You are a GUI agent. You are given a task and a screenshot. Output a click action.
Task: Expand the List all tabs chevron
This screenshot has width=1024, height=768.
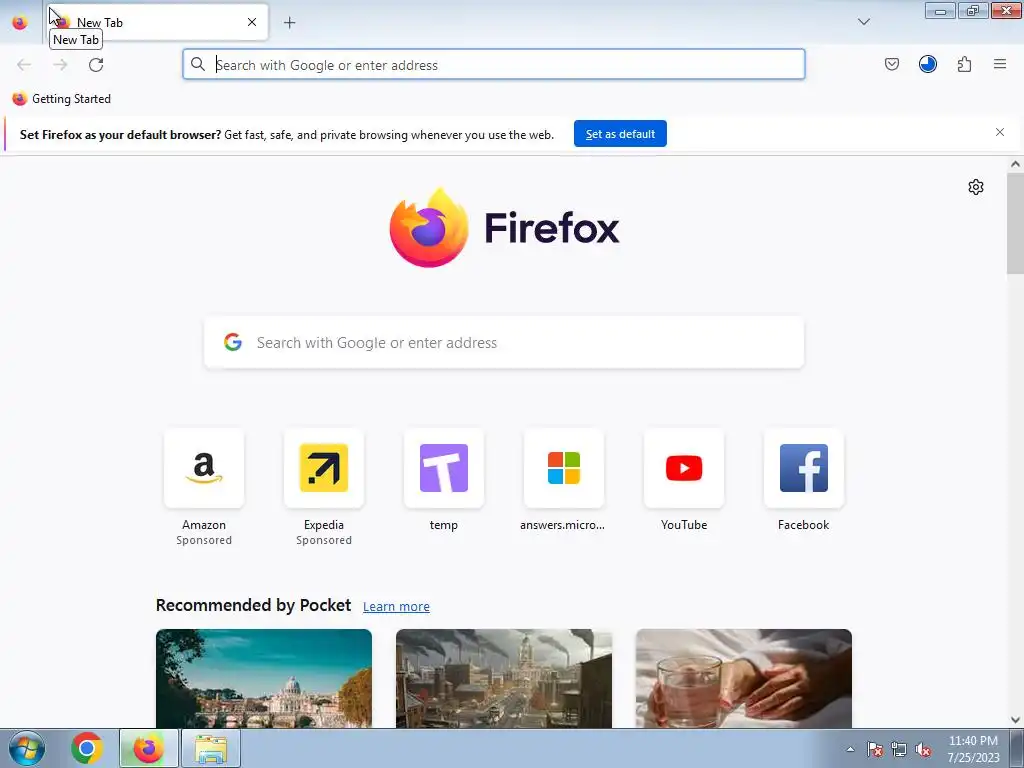pos(863,22)
